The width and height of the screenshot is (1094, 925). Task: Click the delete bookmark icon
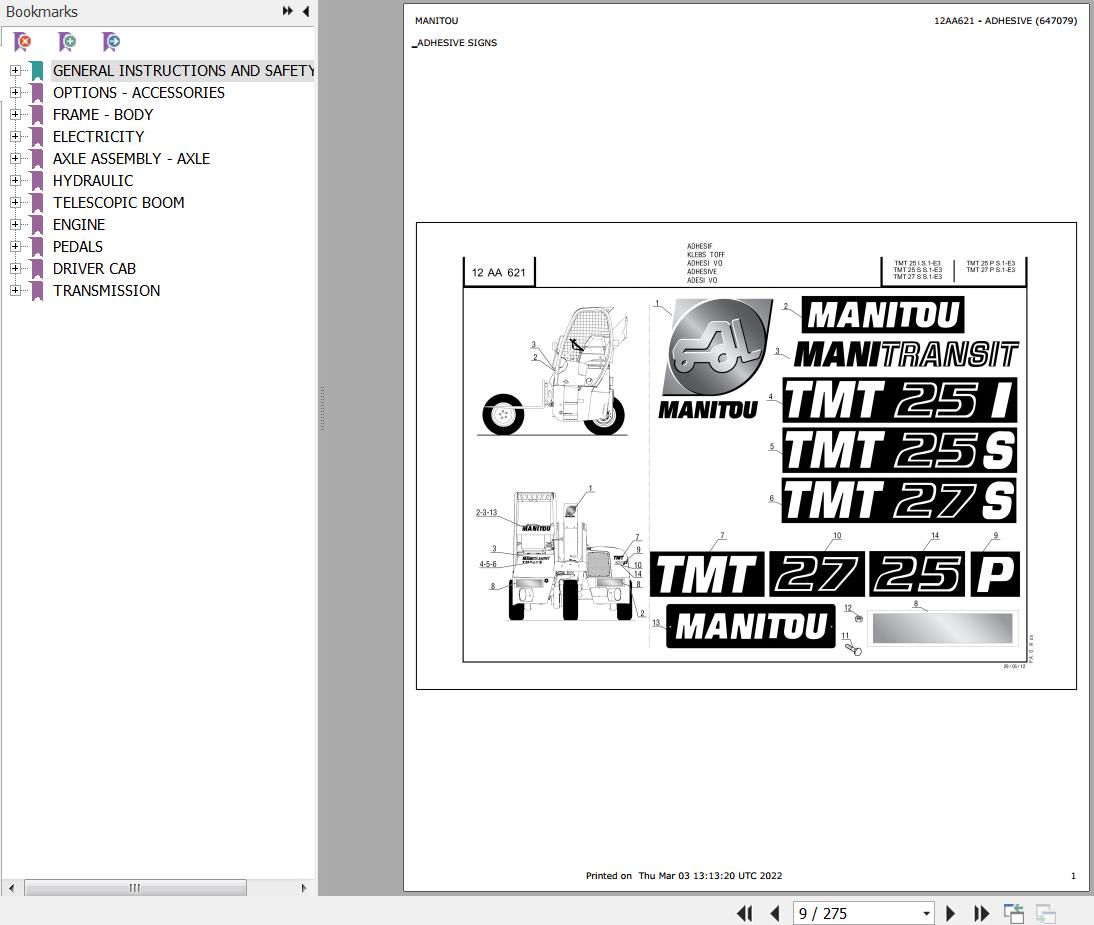[22, 42]
